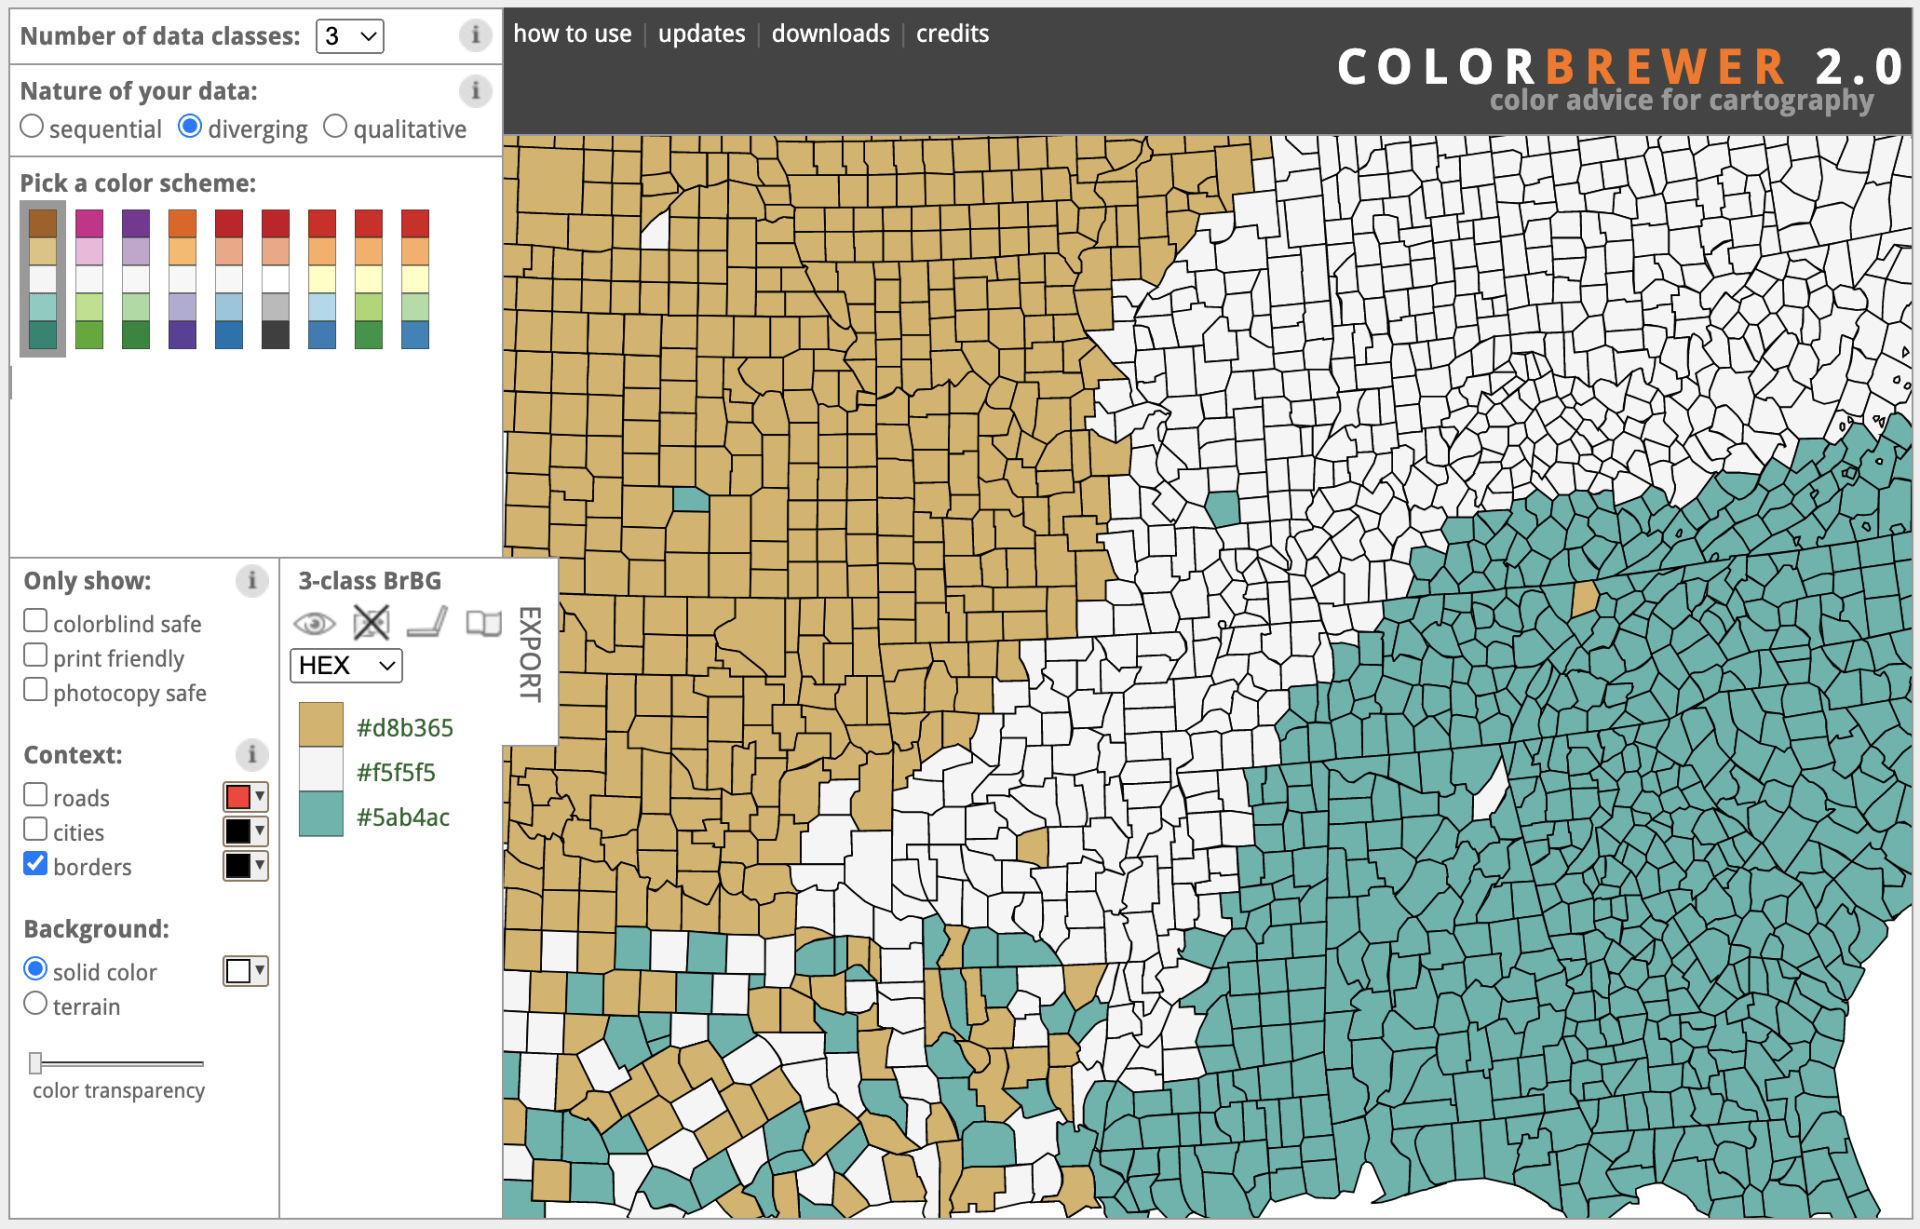Click the colorblind-safe eye icon

(316, 622)
